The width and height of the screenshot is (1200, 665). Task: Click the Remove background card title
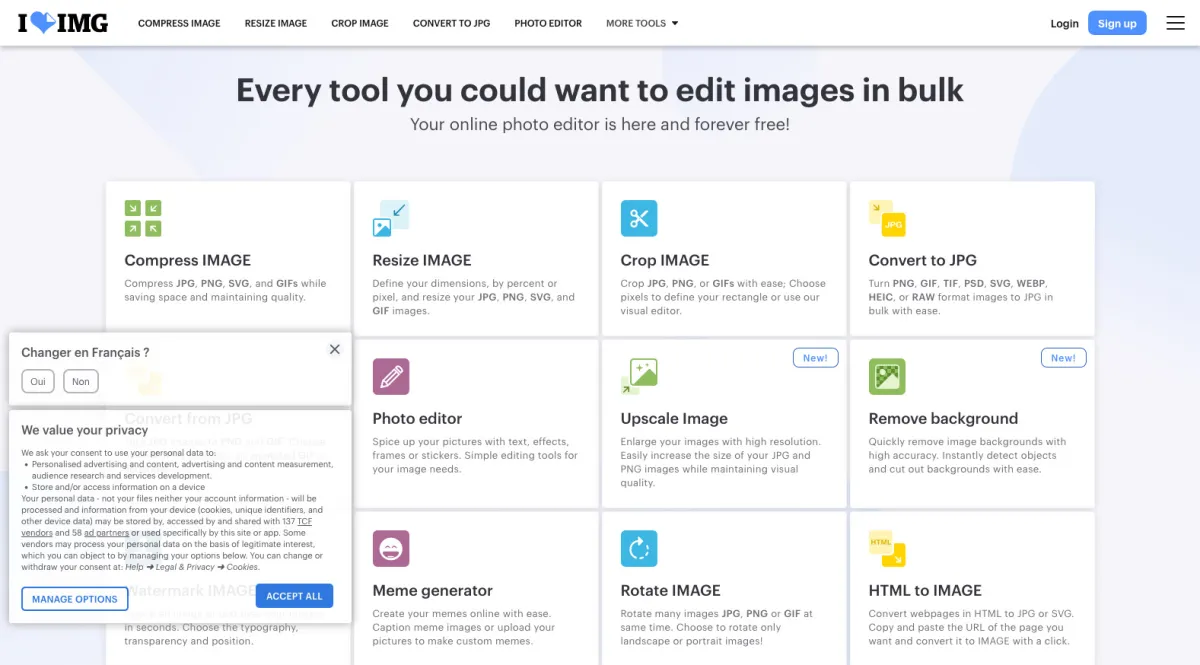(943, 418)
